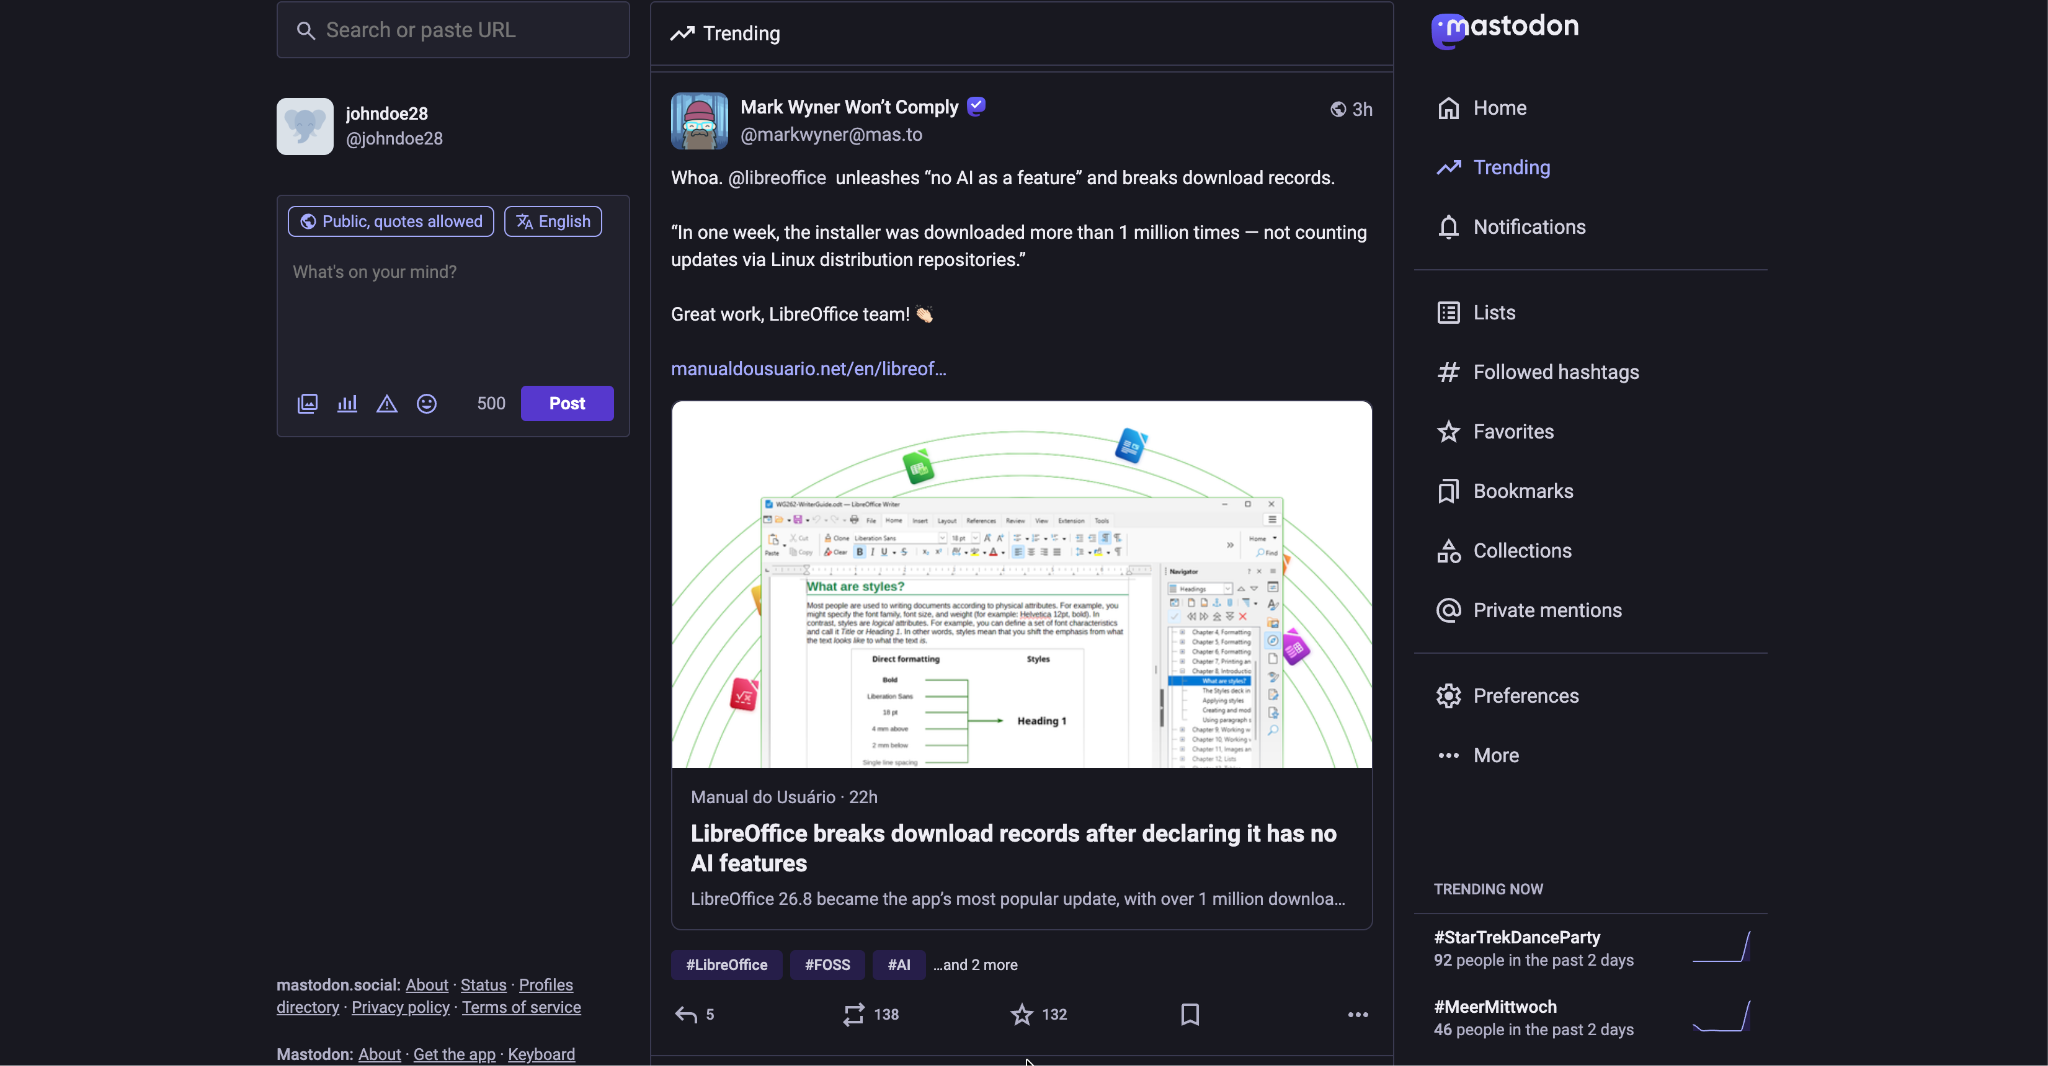
Task: Open the 'directory' footer link
Action: (x=307, y=1009)
